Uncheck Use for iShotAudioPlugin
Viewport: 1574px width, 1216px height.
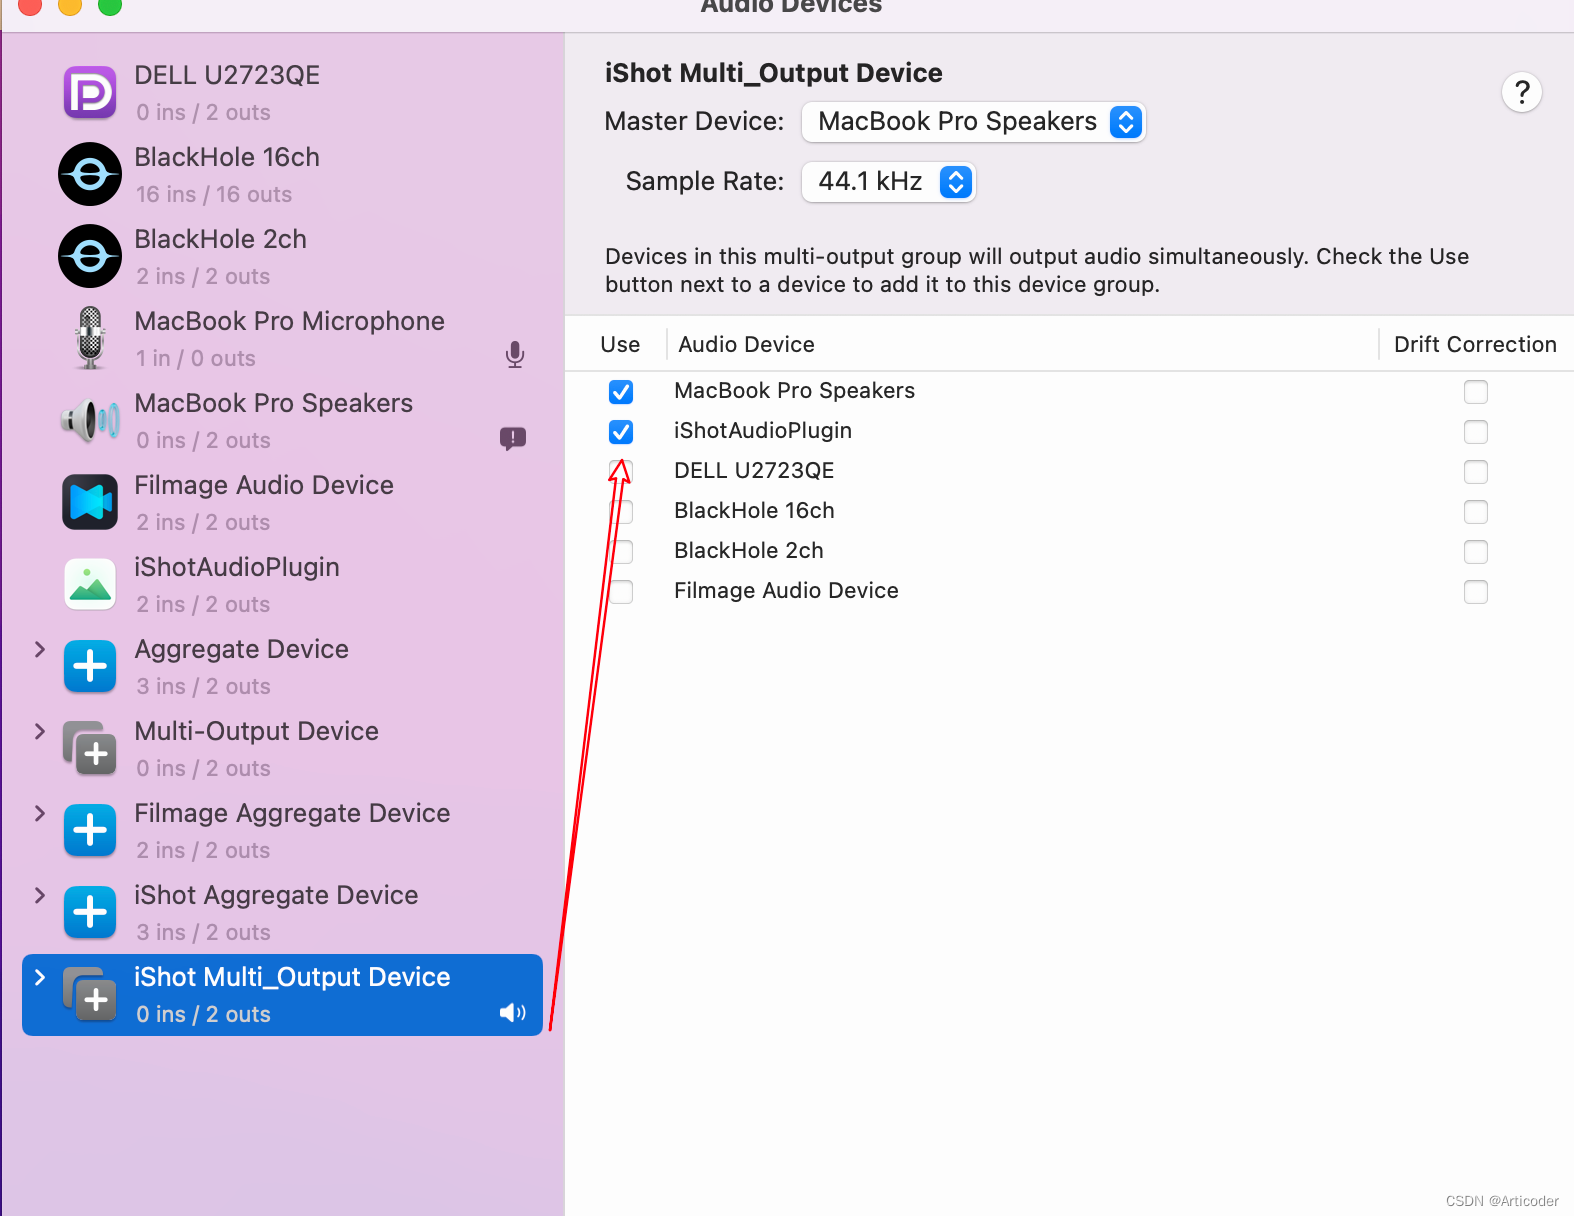621,432
